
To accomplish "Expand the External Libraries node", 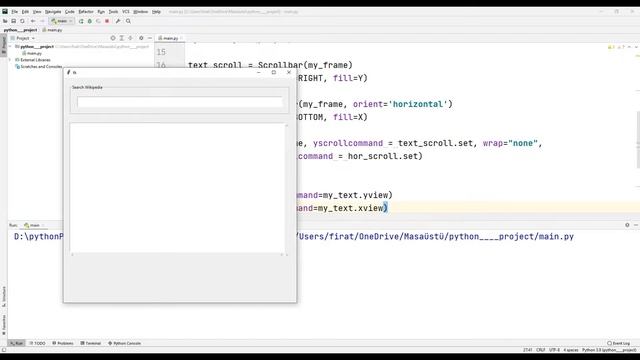I will coord(11,60).
